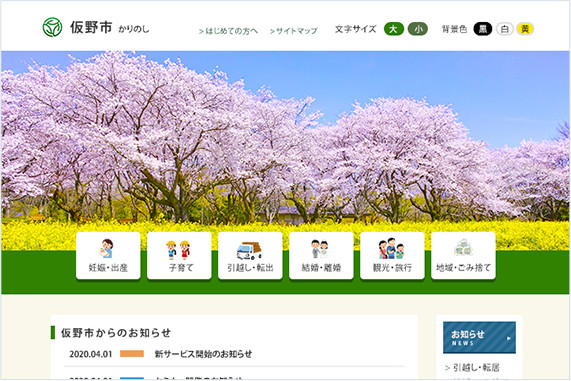
Task: Open the お知らせ NEWS banner
Action: coord(479,337)
